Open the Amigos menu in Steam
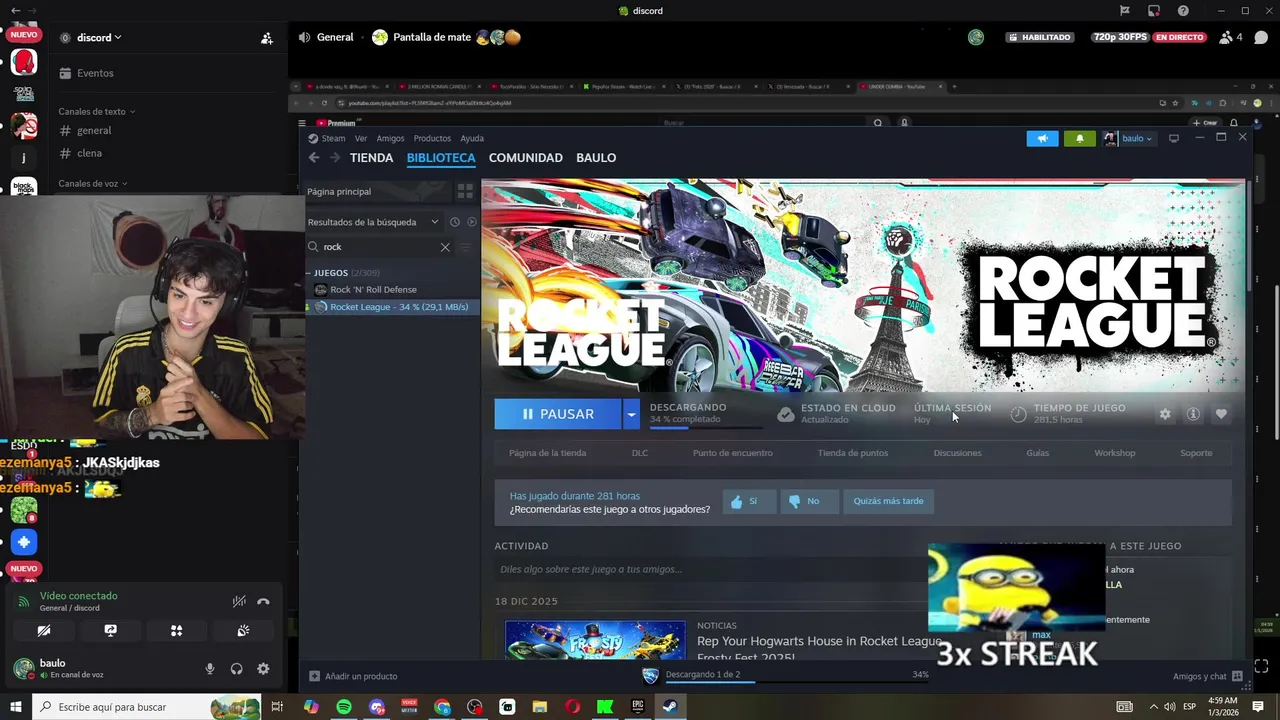Image resolution: width=1280 pixels, height=720 pixels. (390, 139)
